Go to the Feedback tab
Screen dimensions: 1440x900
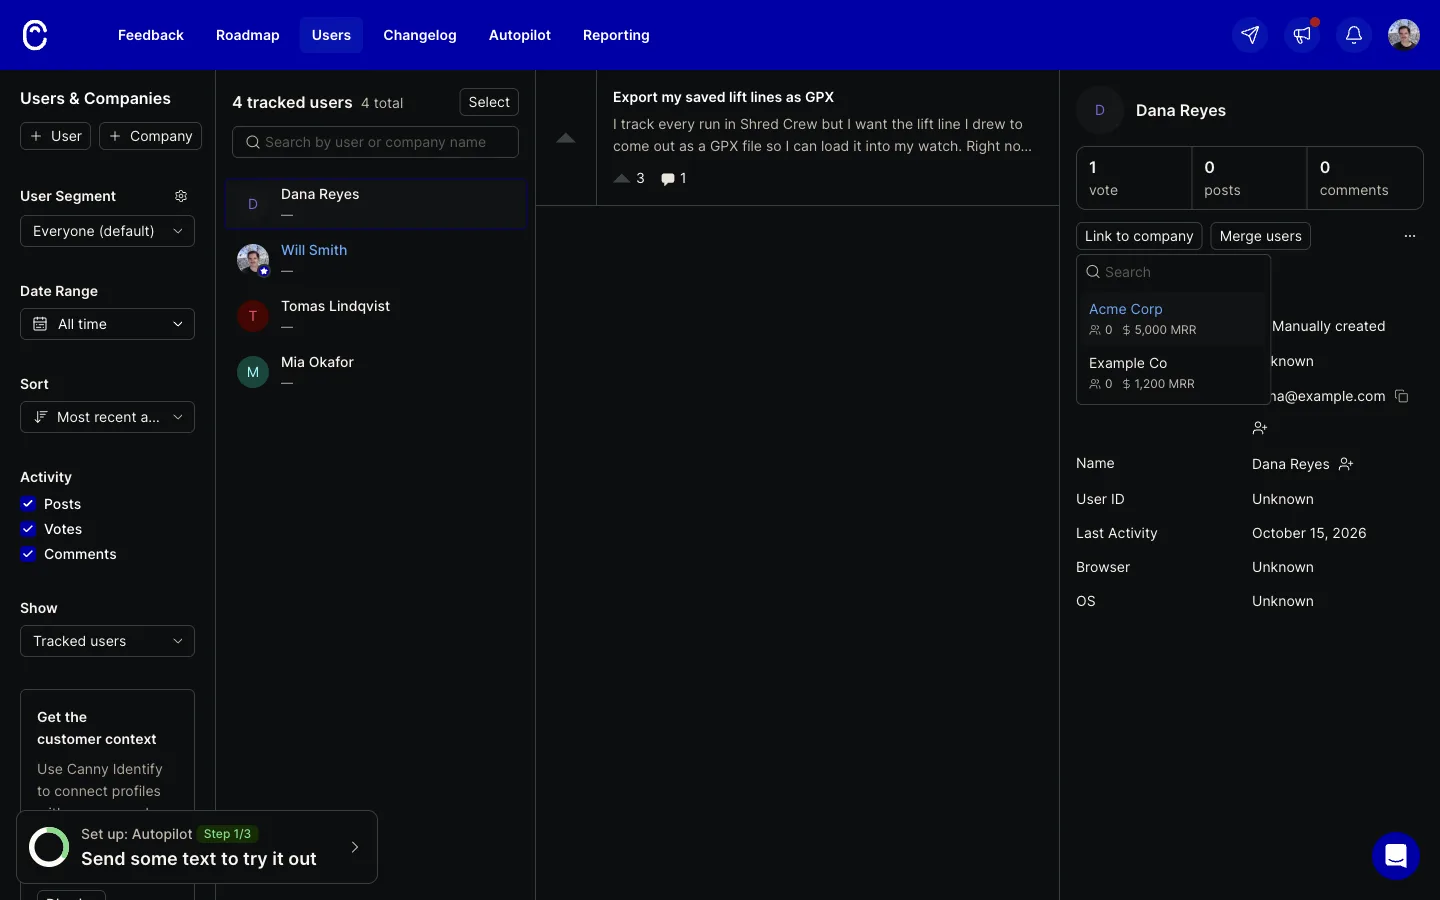point(151,35)
